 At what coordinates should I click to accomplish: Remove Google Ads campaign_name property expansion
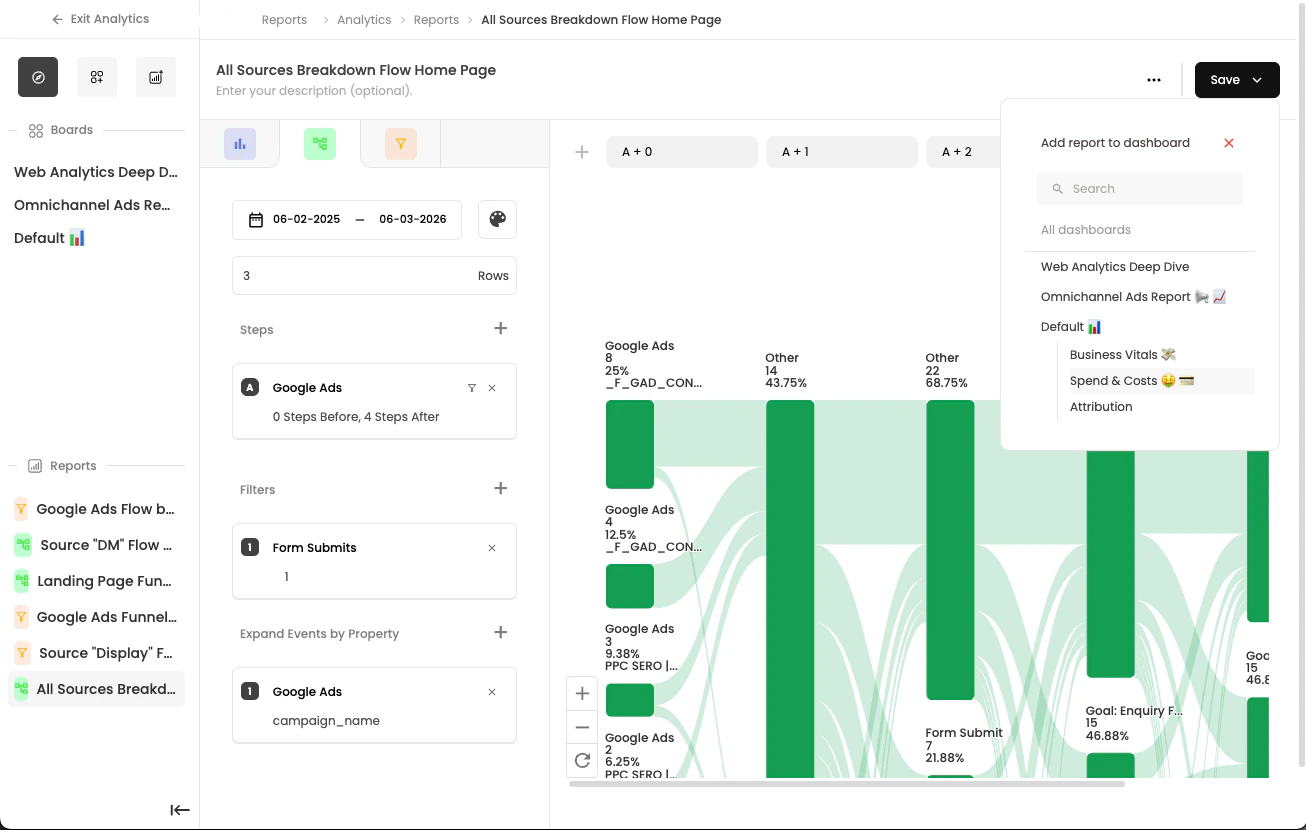coord(492,692)
